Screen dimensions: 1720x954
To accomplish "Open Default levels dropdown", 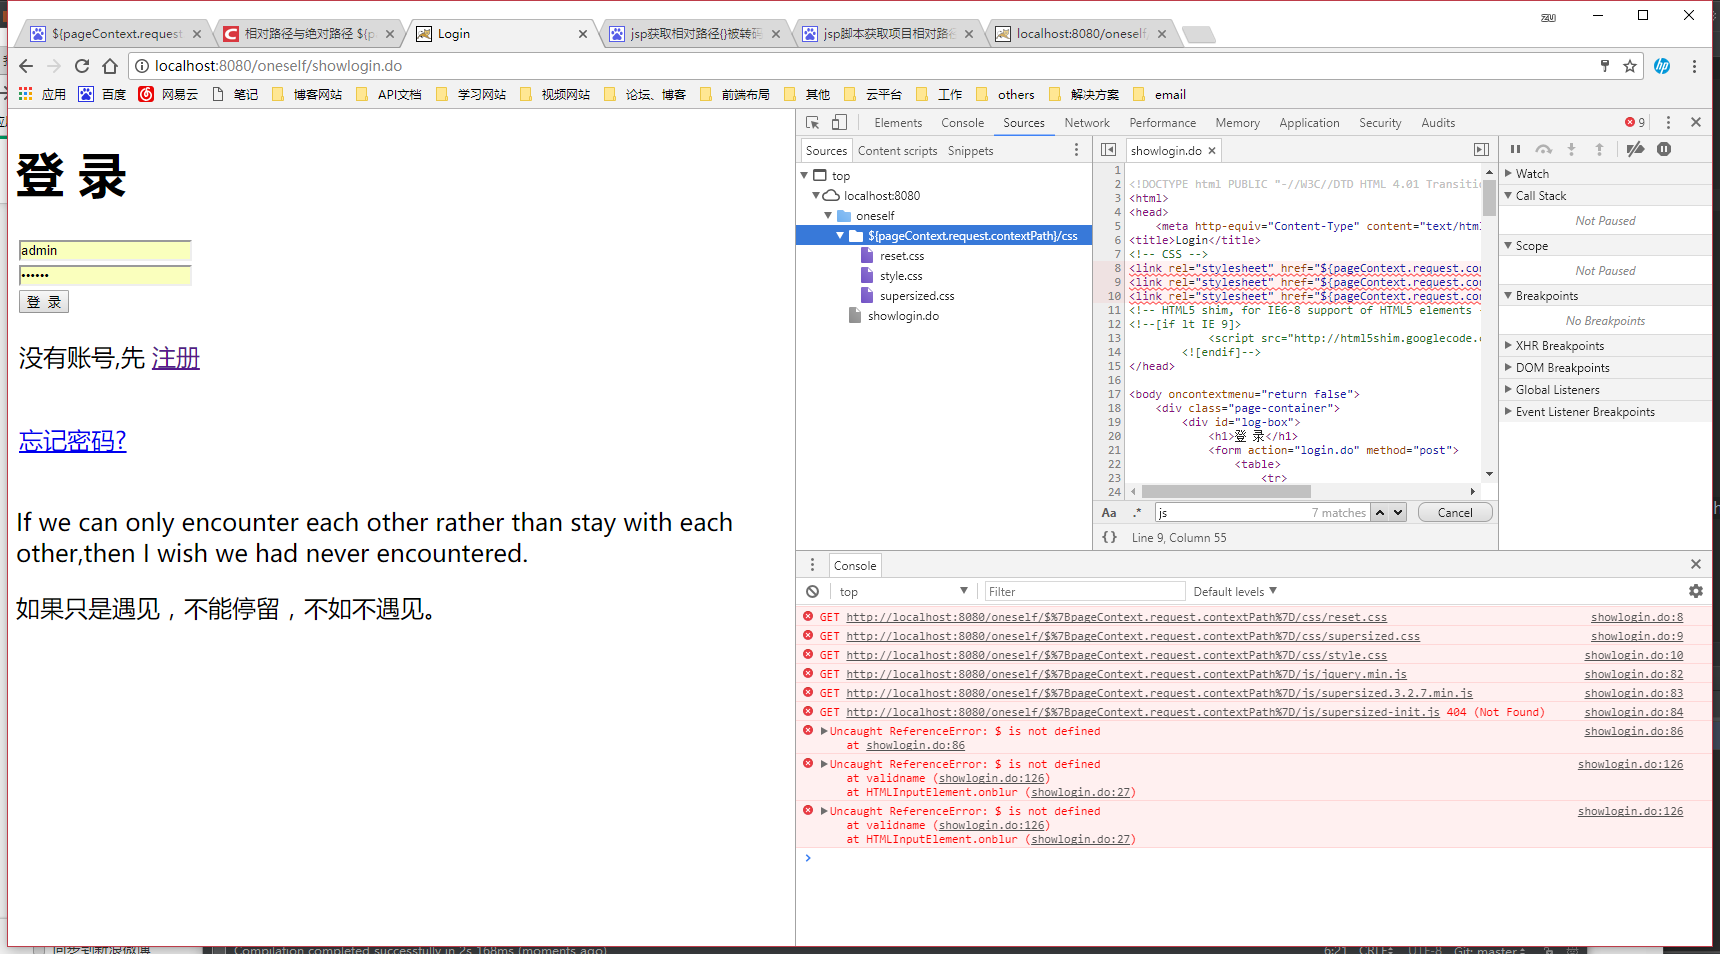I will click(1235, 592).
